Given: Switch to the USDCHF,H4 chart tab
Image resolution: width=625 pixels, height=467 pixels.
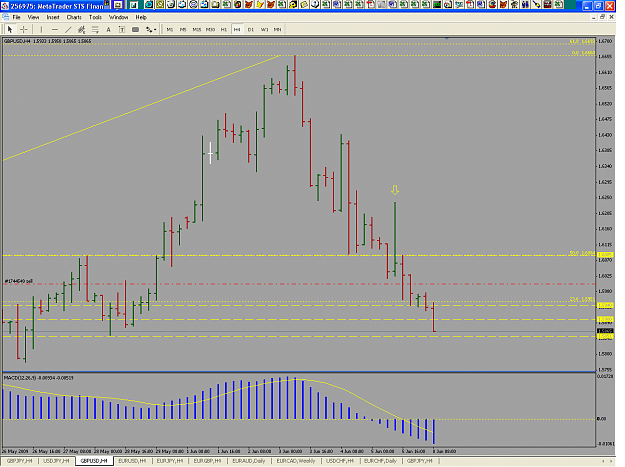Looking at the screenshot, I should click(340, 461).
